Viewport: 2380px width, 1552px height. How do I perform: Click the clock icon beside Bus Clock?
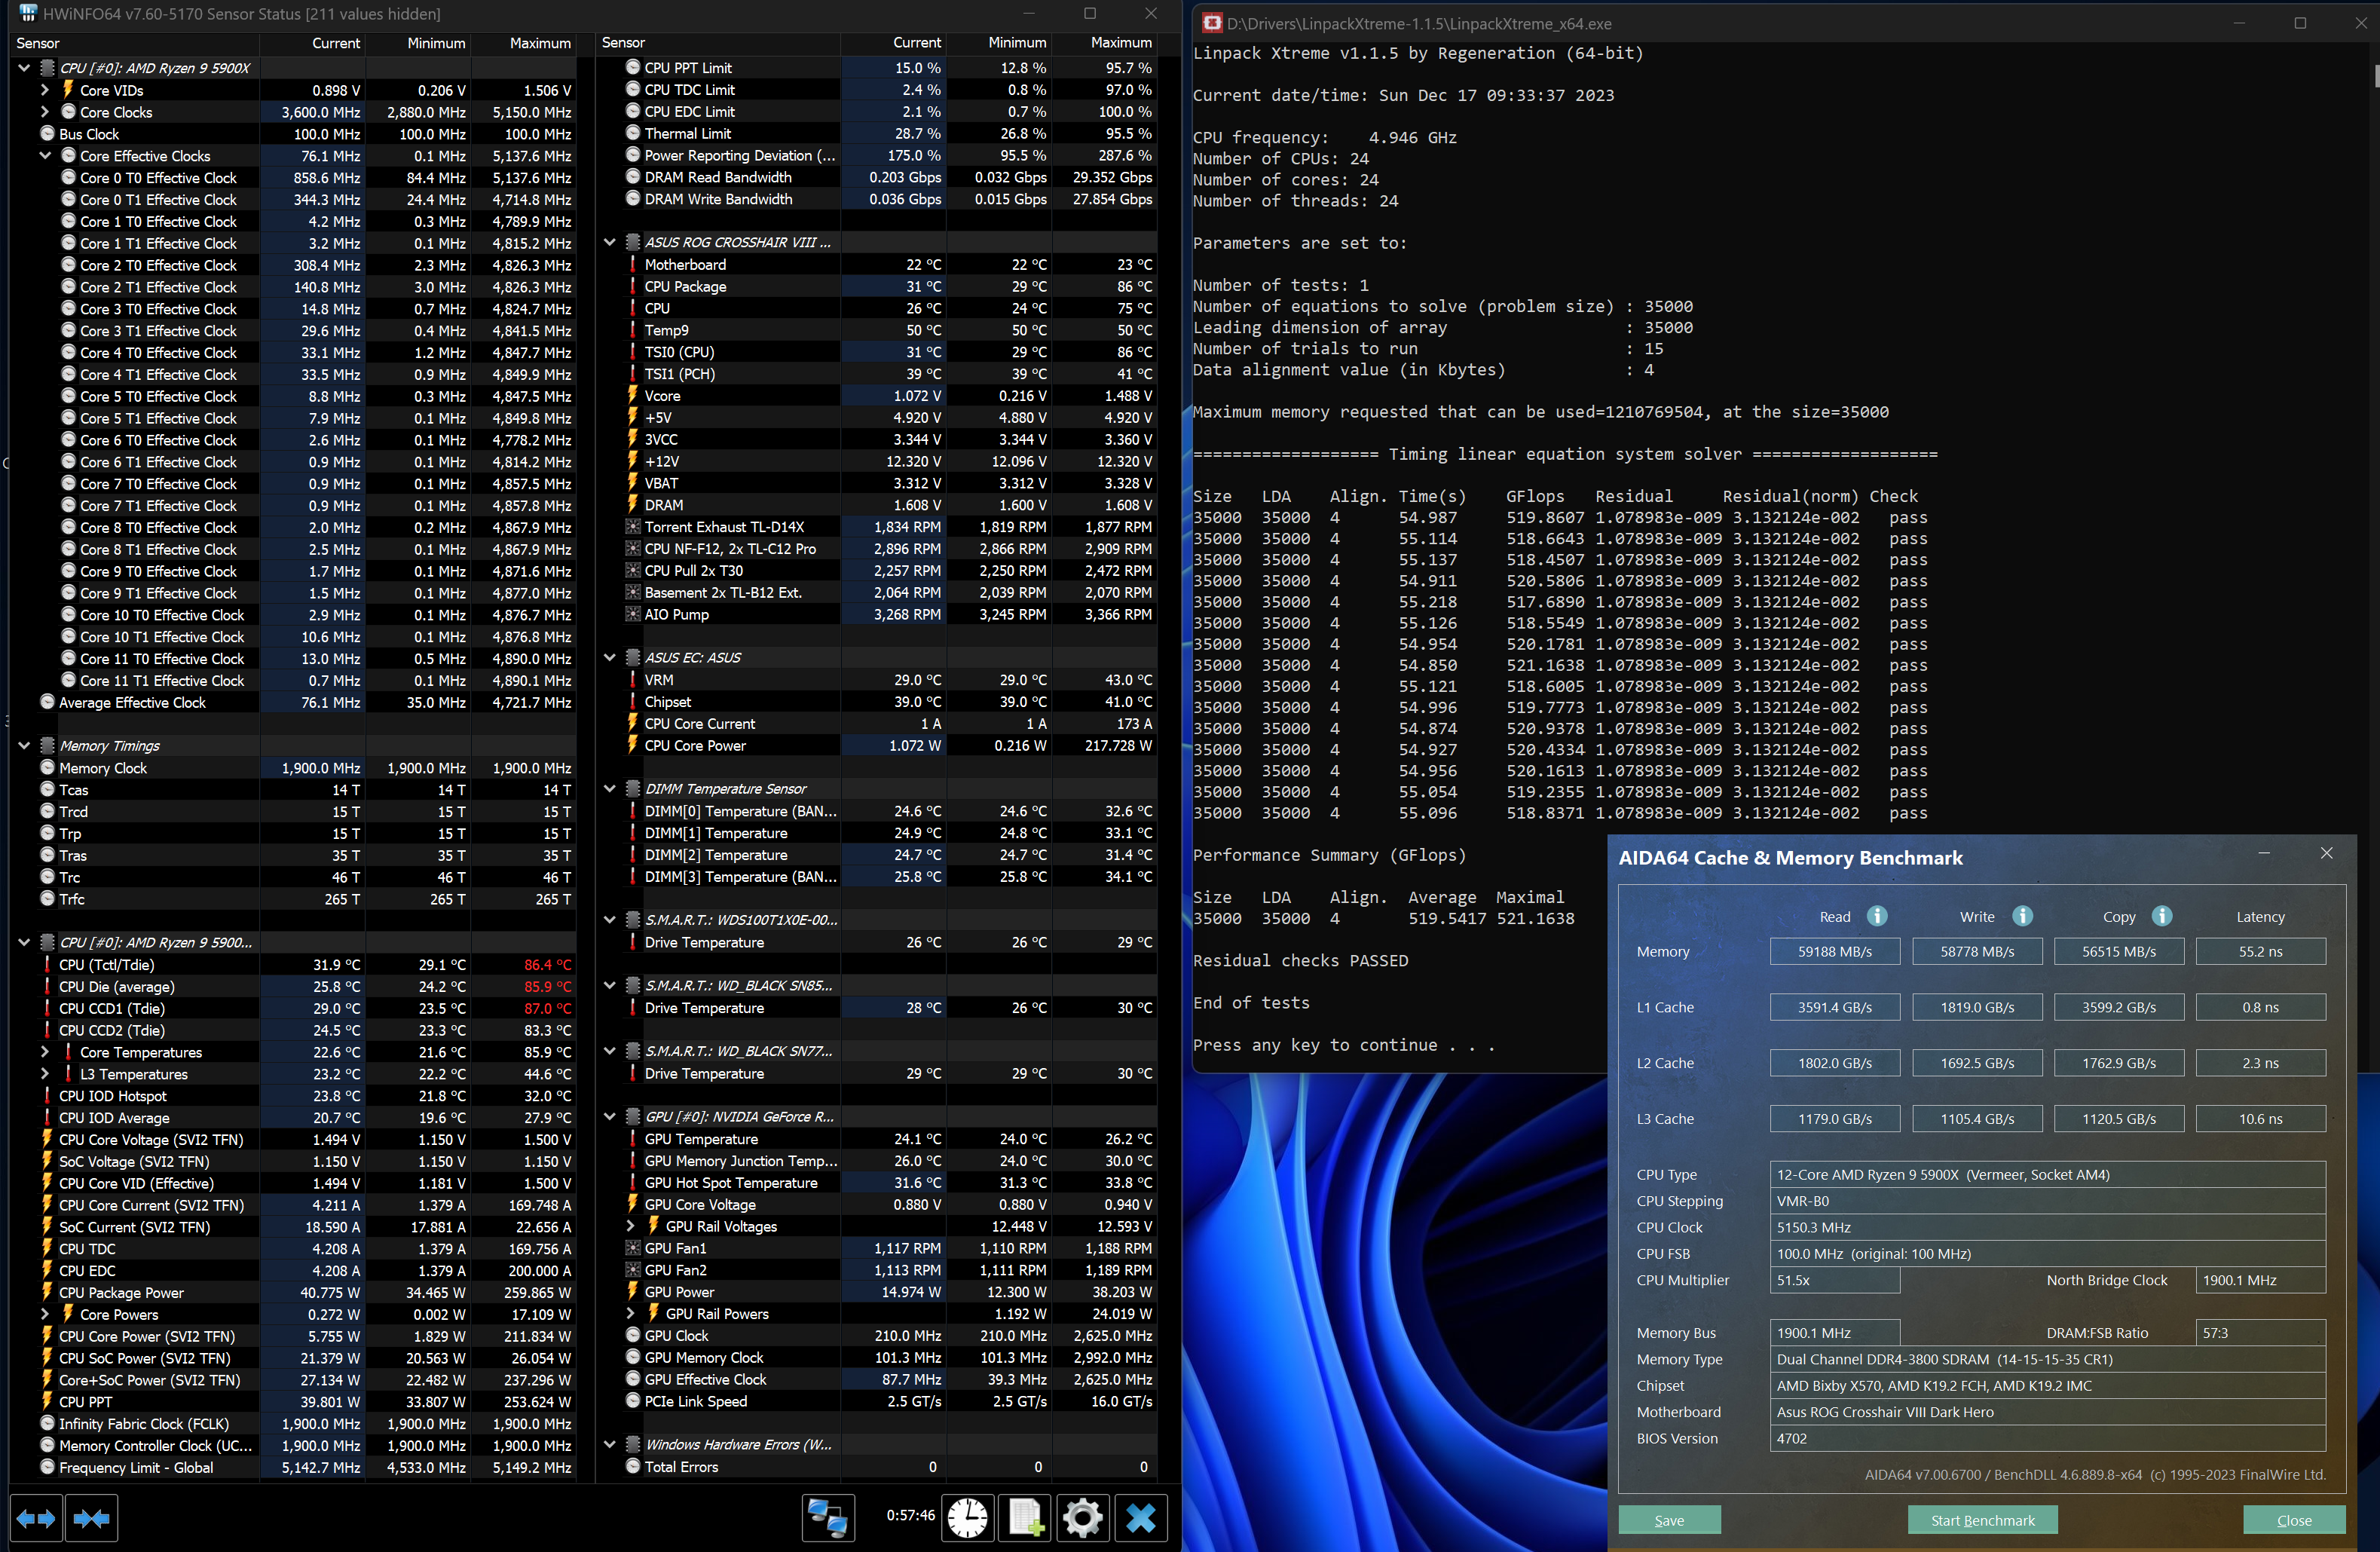(47, 133)
